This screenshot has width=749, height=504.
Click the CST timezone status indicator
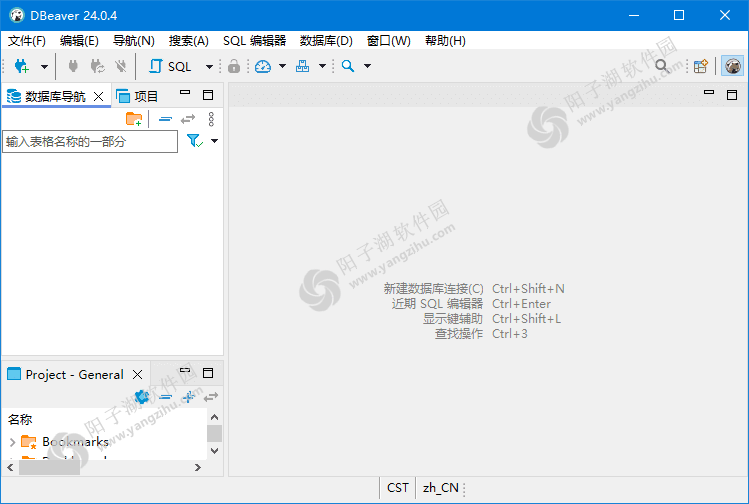398,488
